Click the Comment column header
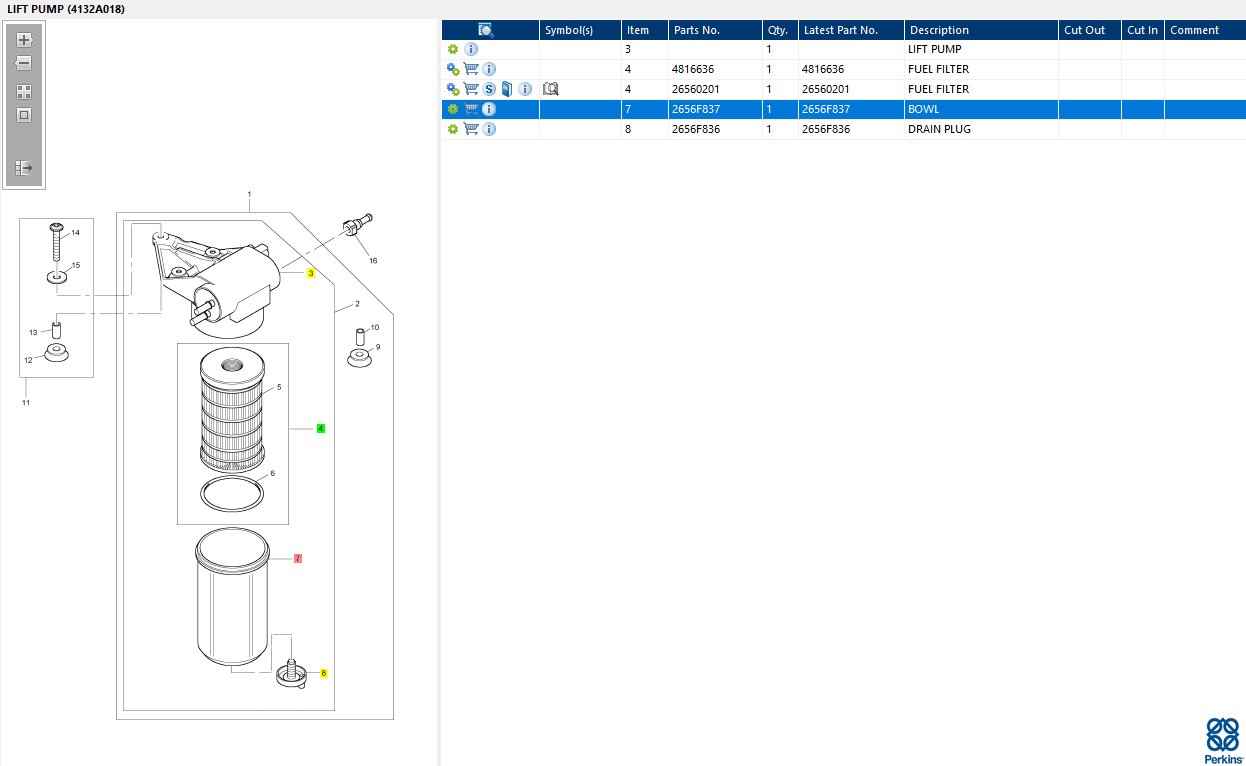 click(x=1205, y=30)
